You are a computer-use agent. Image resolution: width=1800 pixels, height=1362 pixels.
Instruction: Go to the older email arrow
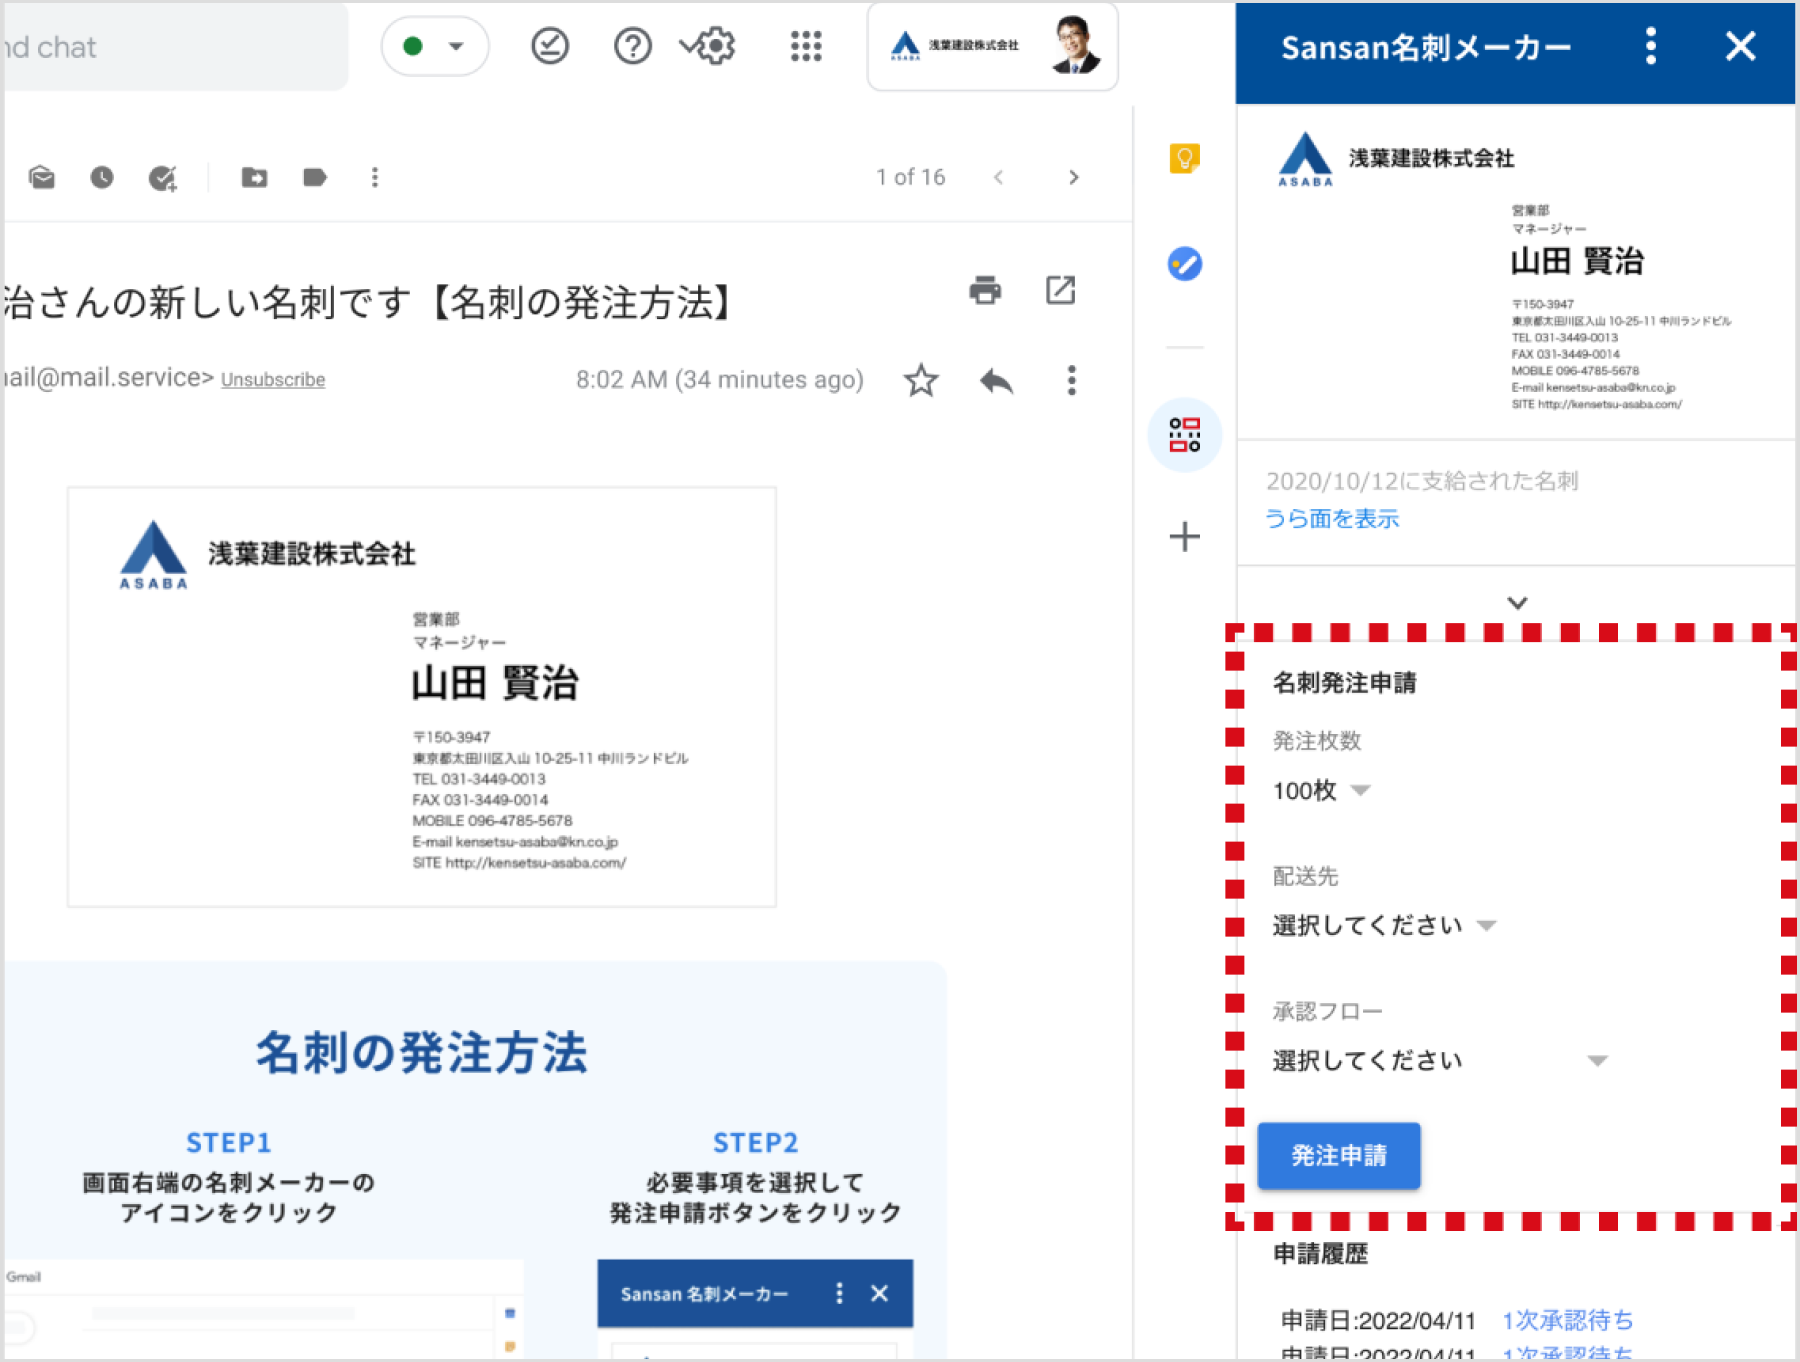[x=1074, y=177]
